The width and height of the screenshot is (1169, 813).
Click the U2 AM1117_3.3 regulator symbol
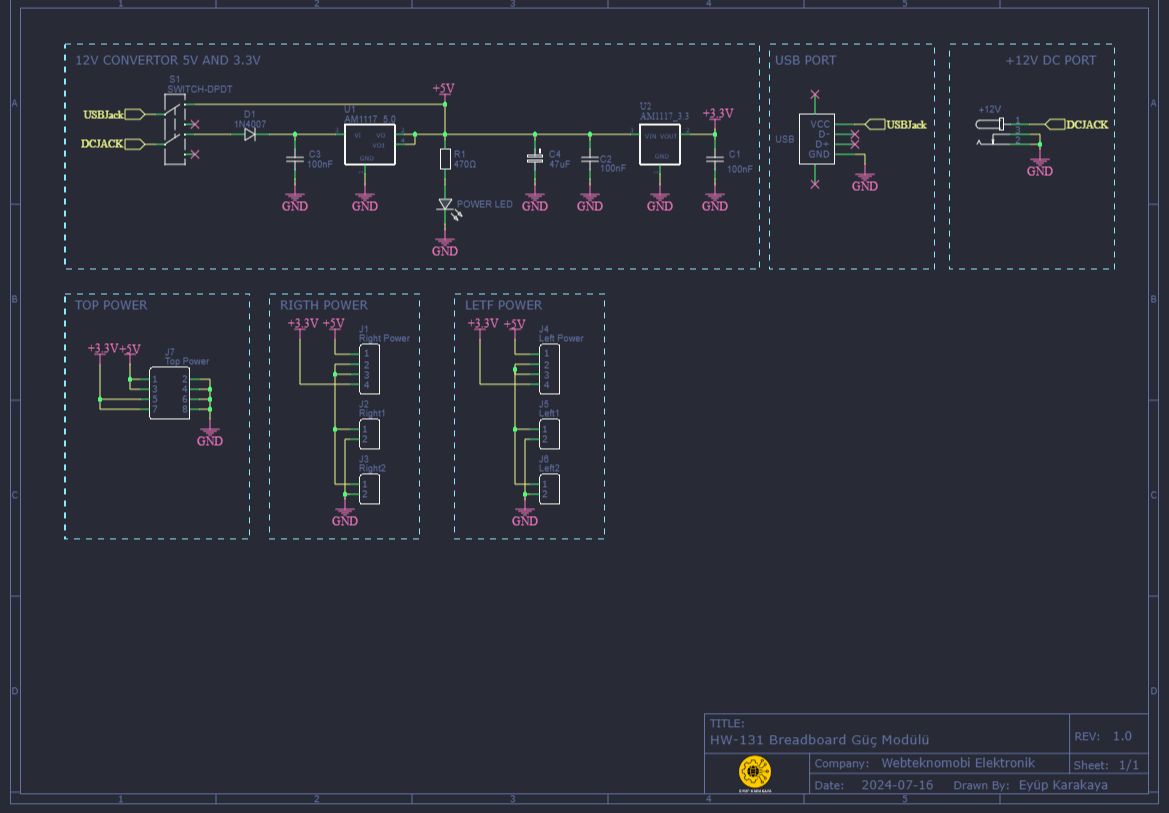pyautogui.click(x=659, y=144)
